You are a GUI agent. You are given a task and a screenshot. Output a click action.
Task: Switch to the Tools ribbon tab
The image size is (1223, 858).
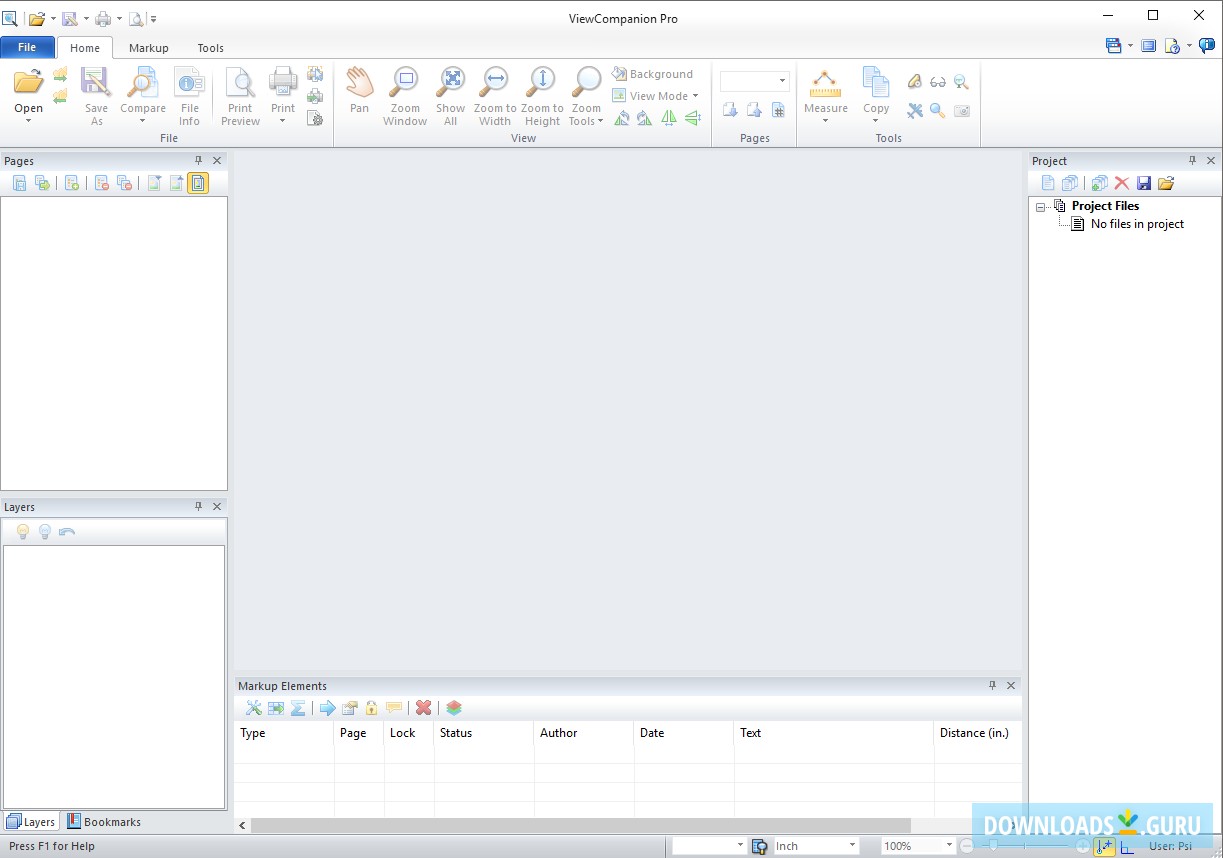[211, 48]
